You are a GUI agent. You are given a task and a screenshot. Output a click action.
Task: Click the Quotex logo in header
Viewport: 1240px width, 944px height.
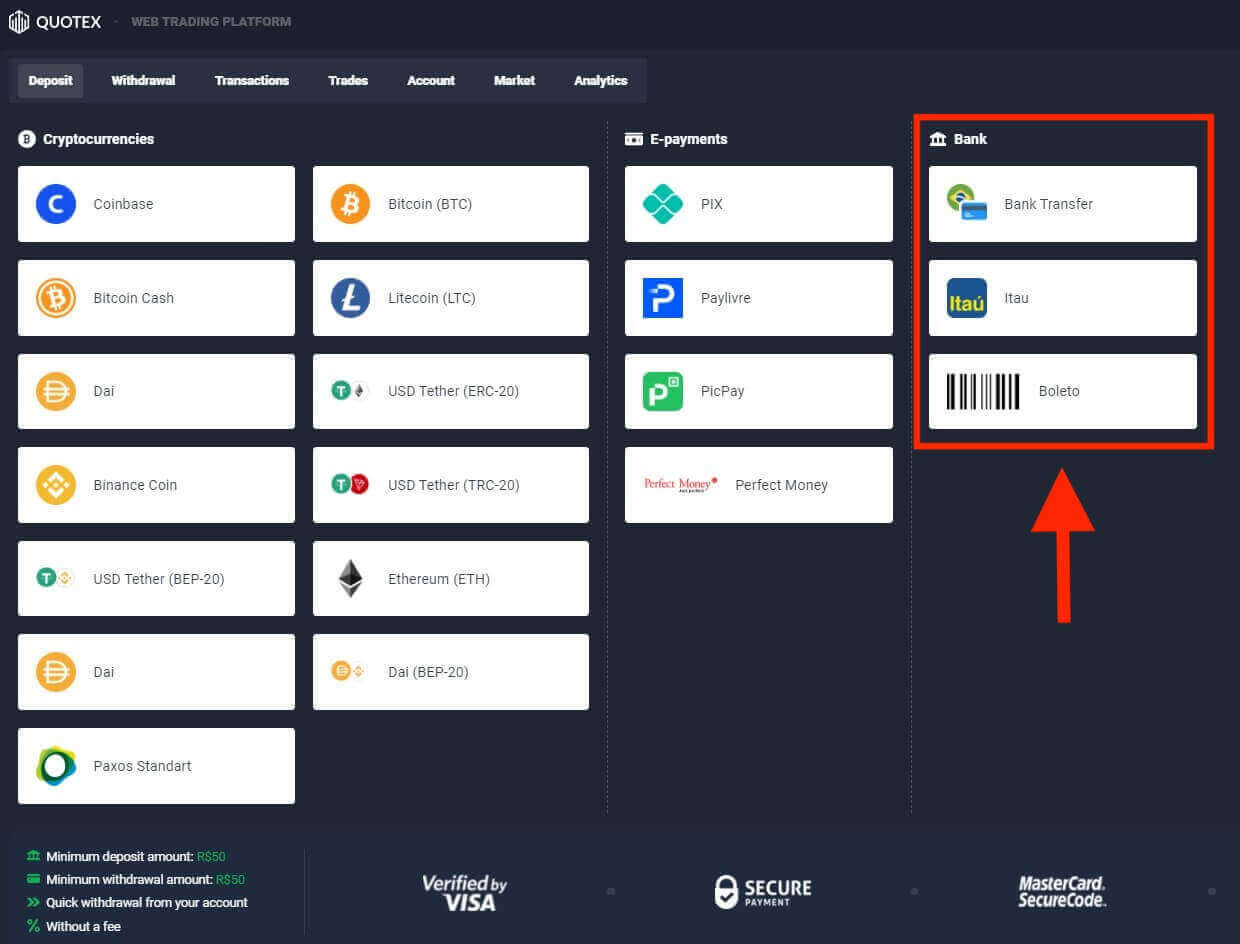tap(55, 22)
